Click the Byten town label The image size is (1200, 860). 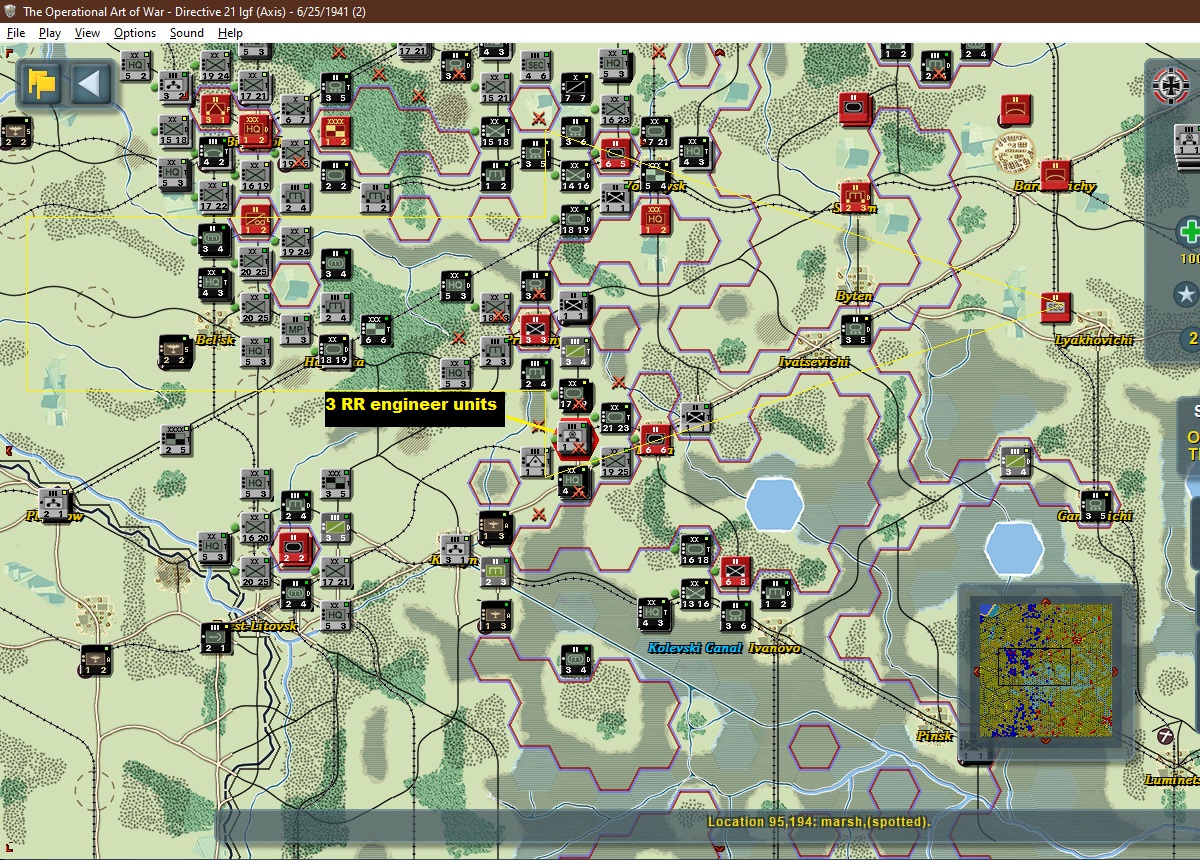(x=854, y=296)
